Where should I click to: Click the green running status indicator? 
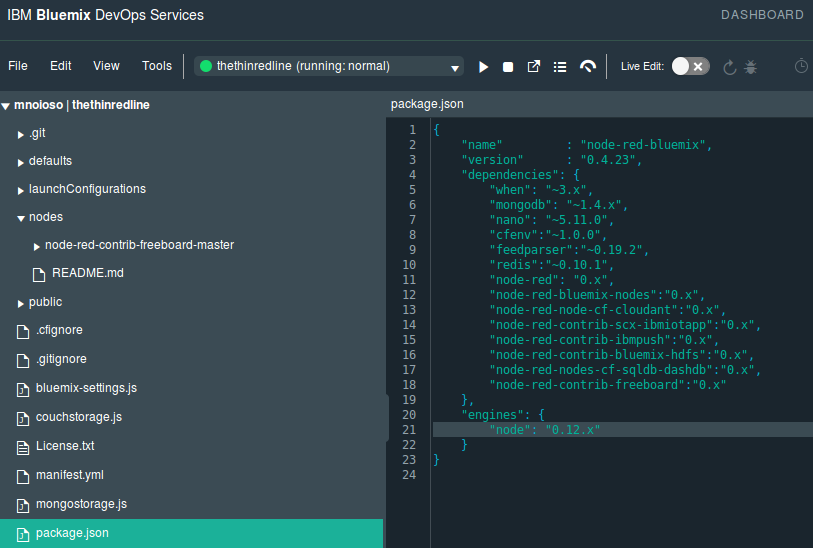click(206, 66)
